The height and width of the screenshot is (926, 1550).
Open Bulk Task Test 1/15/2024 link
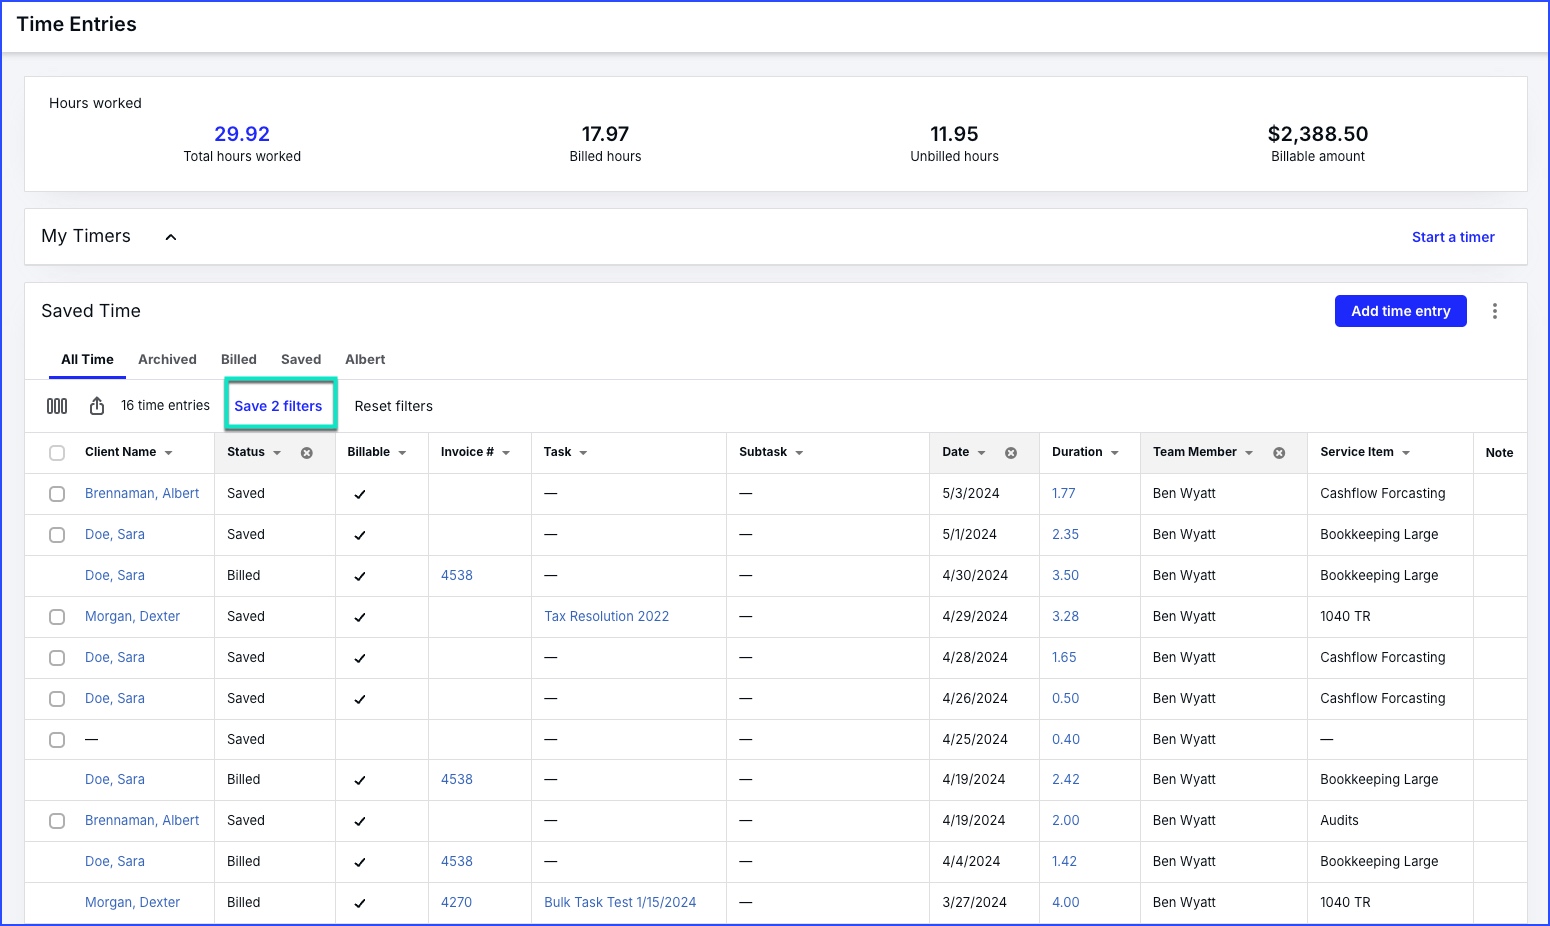tap(620, 902)
